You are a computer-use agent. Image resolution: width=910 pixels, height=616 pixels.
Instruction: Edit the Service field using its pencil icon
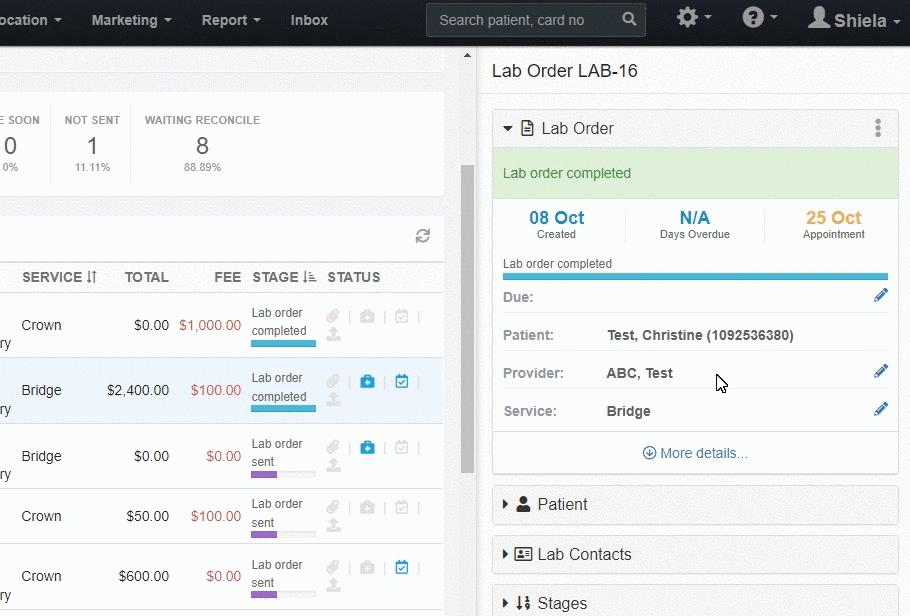[x=881, y=408]
